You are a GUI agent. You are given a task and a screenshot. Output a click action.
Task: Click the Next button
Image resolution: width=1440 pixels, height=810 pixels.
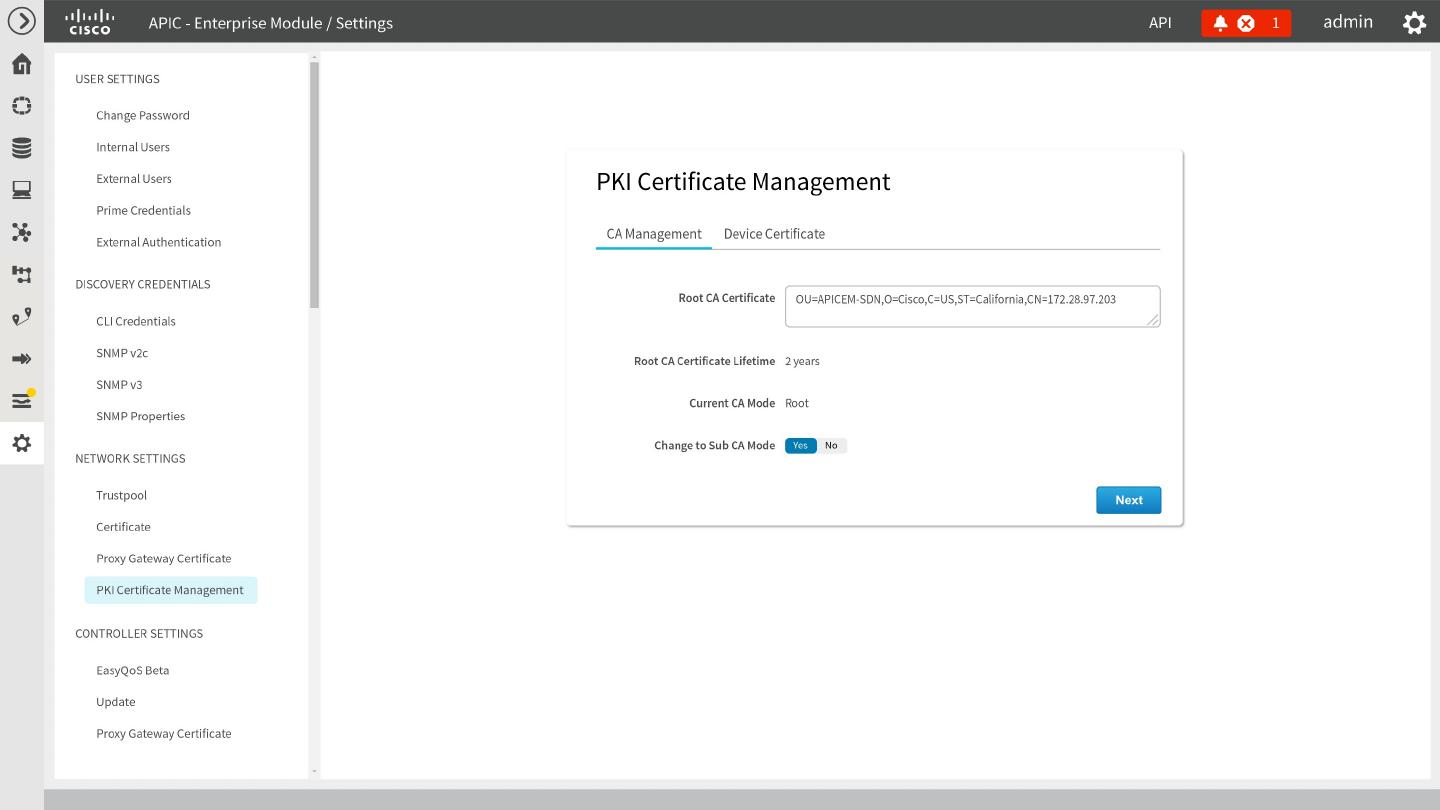click(x=1128, y=500)
